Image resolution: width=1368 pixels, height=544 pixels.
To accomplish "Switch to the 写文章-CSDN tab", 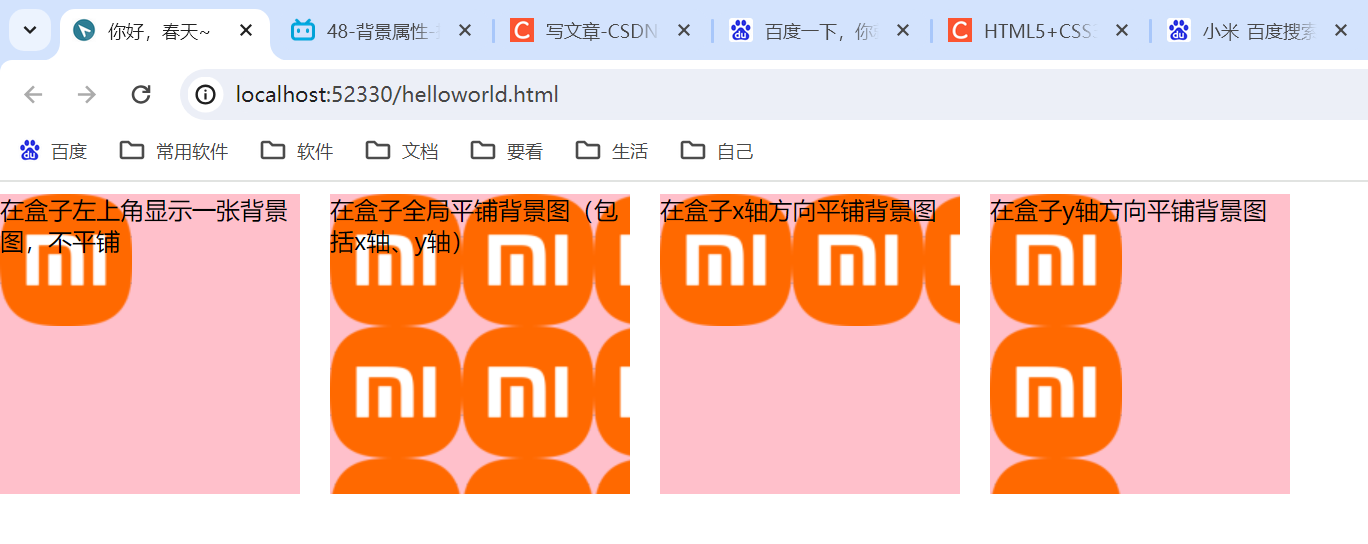I will pos(602,31).
